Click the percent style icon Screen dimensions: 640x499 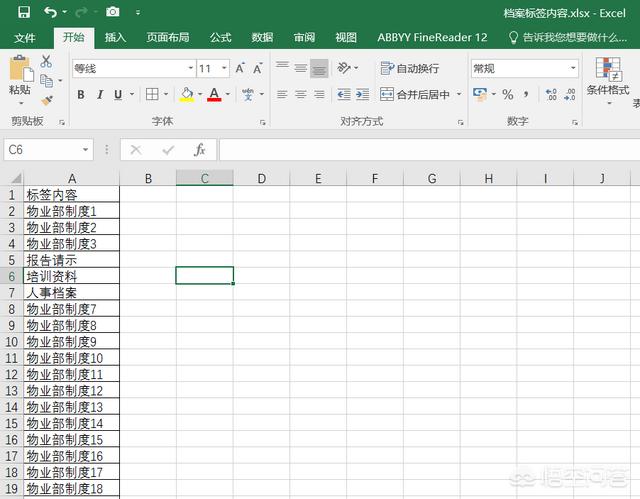tap(508, 95)
